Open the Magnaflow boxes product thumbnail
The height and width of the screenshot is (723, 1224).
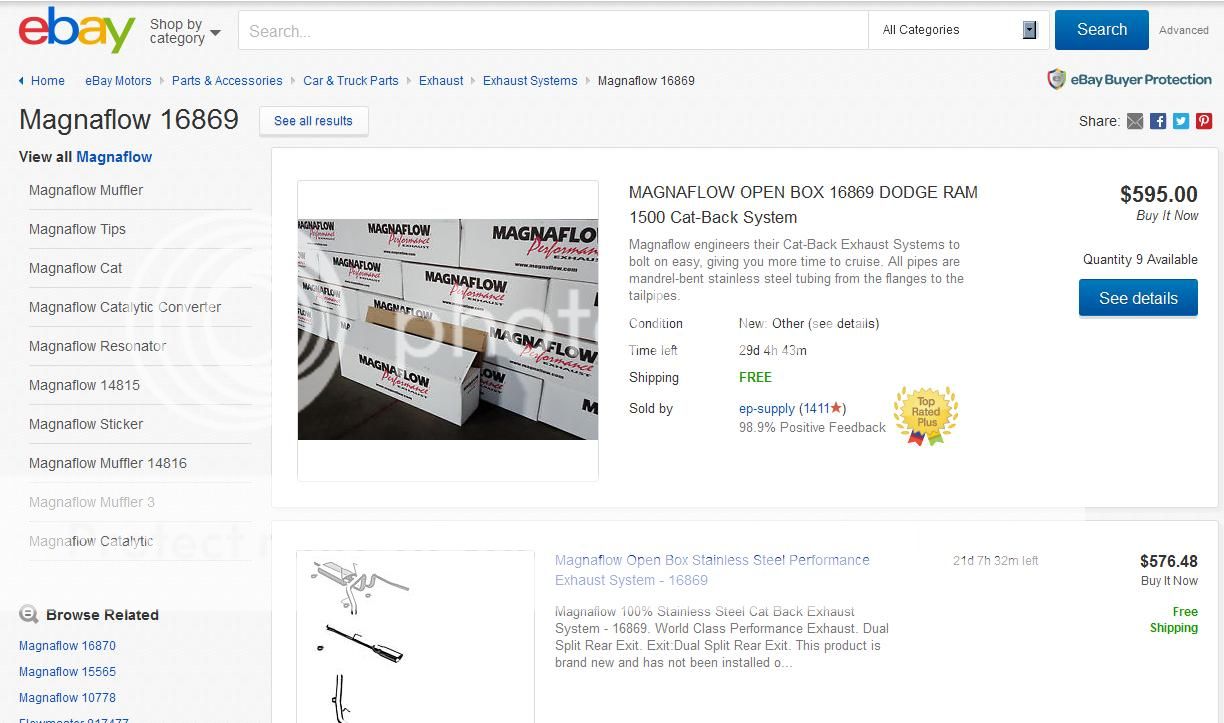(x=448, y=330)
